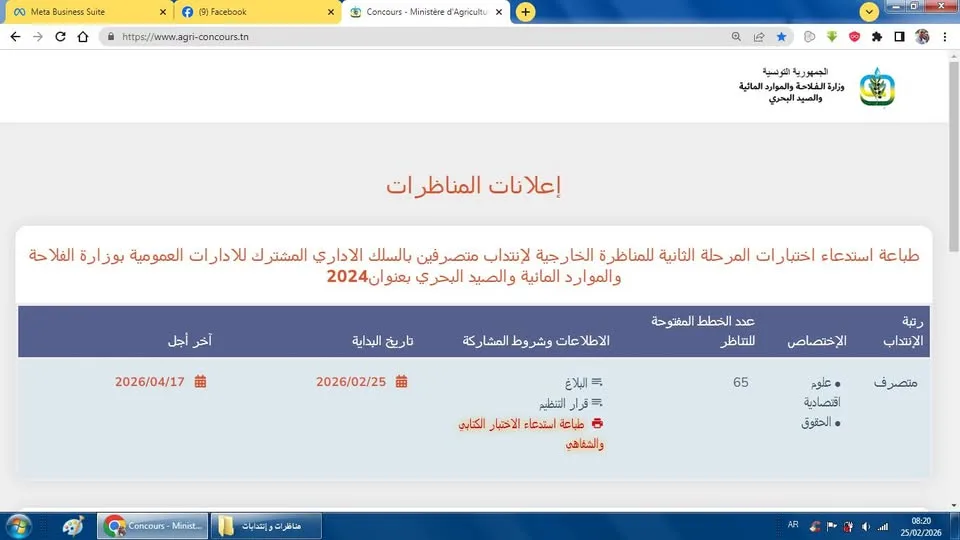960x540 pixels.
Task: Click the zoom magnifier icon in address bar
Action: coord(736,36)
